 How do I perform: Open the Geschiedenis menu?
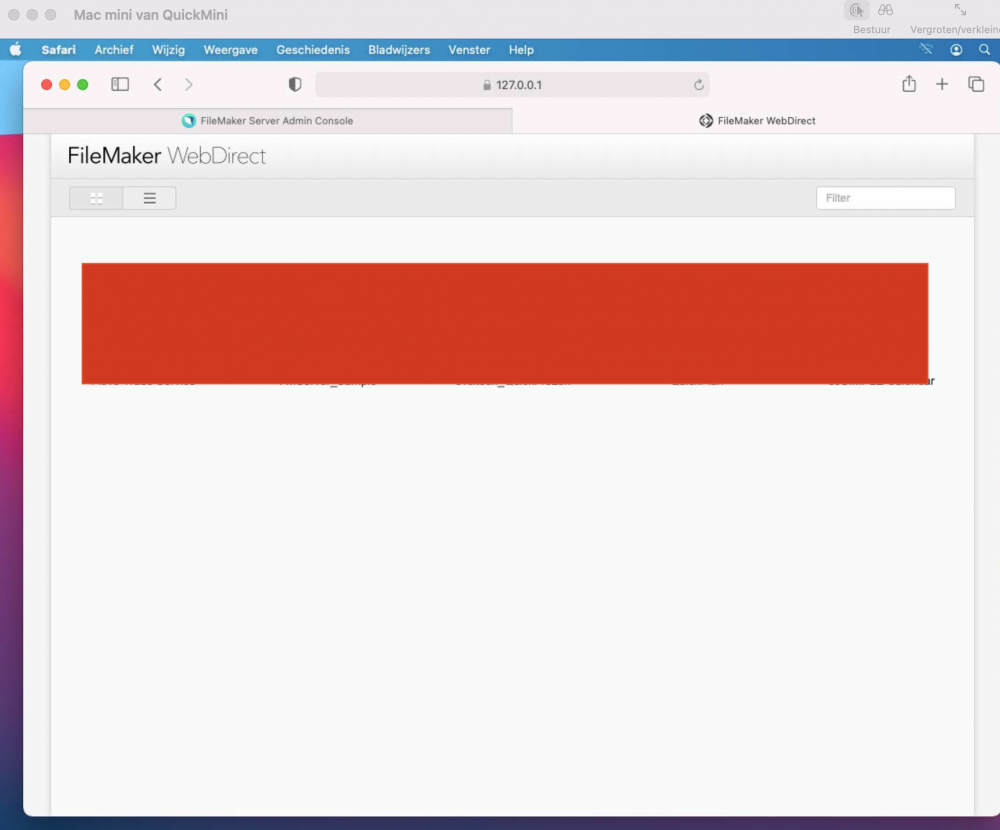tap(313, 50)
